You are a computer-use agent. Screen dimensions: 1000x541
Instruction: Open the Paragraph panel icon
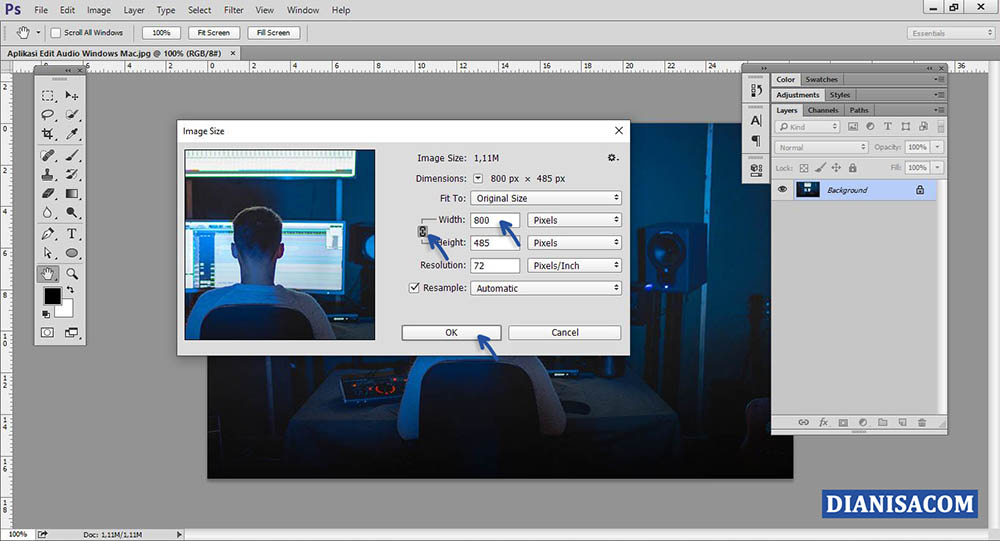[756, 140]
